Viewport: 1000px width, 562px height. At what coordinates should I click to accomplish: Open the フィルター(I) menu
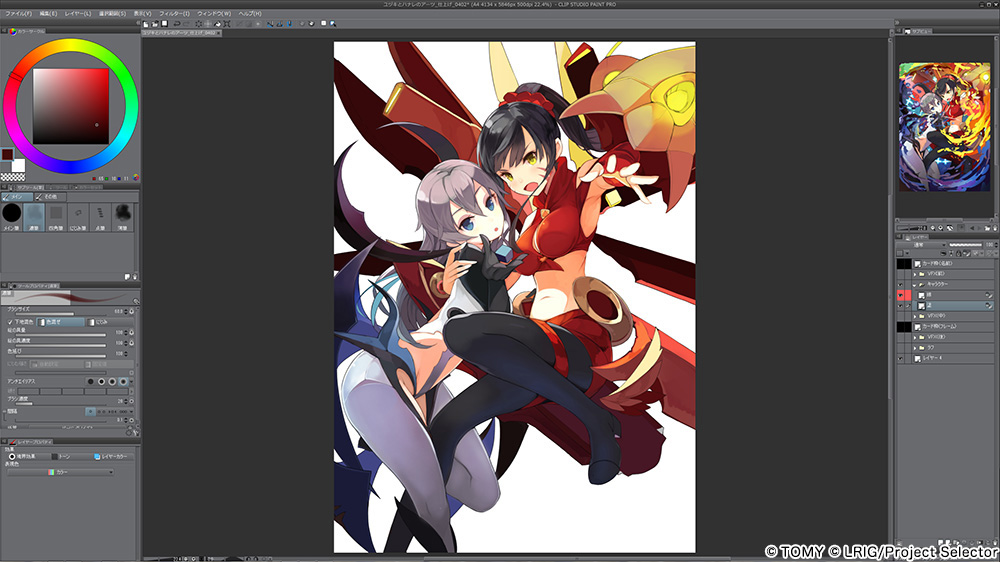(x=174, y=13)
